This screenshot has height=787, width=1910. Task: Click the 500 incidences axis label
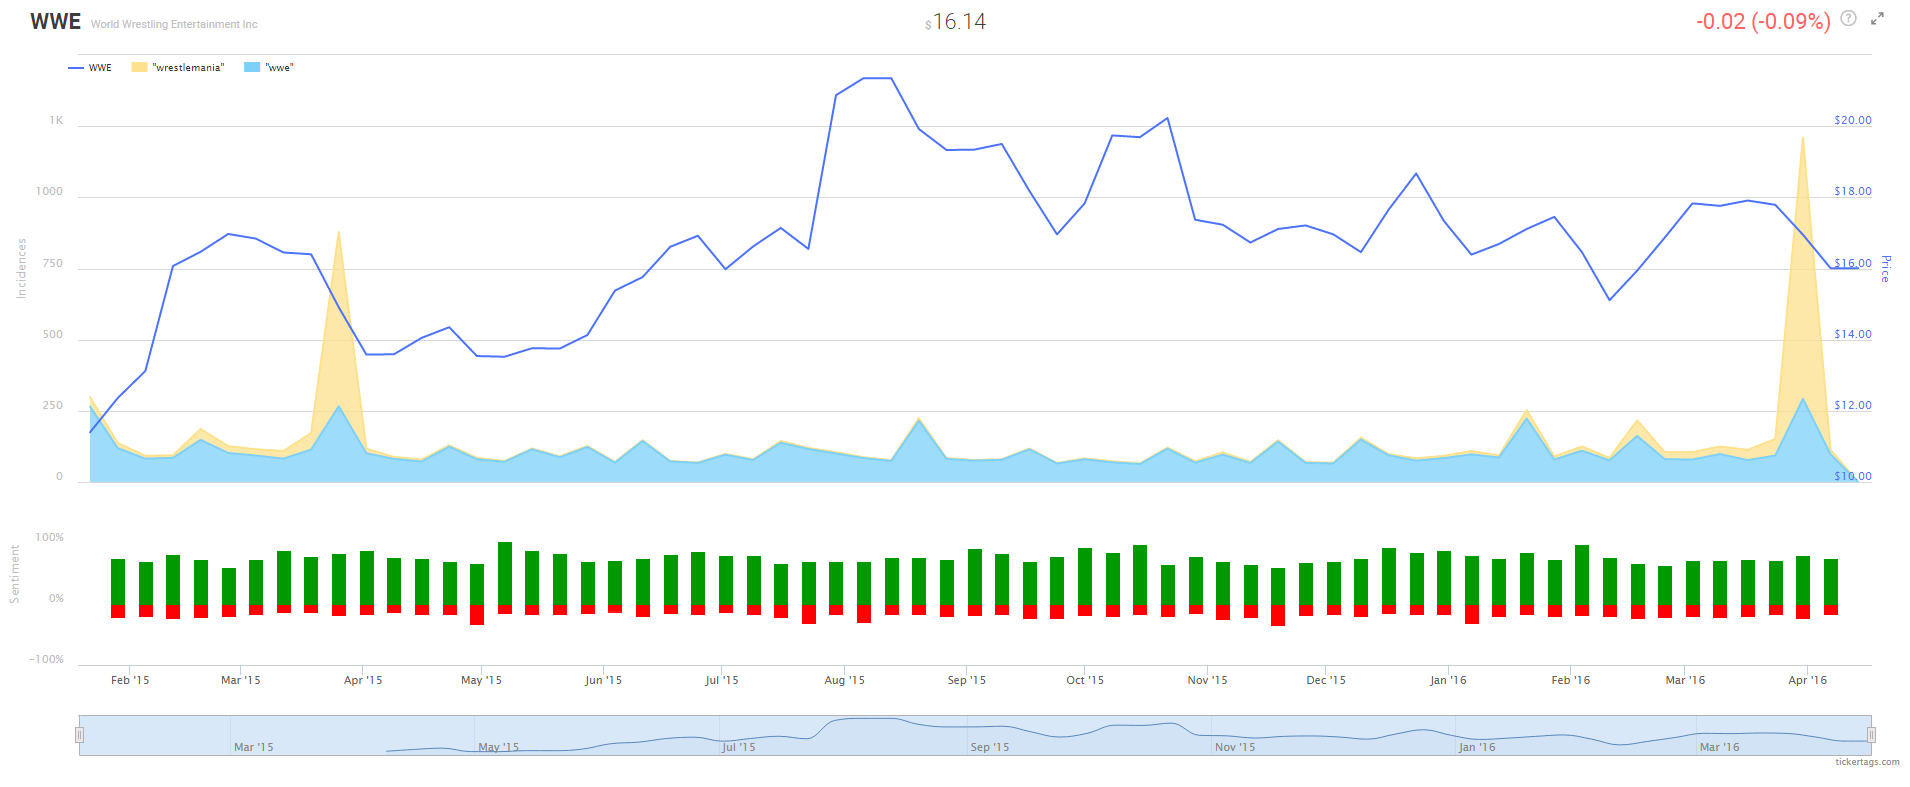point(53,334)
